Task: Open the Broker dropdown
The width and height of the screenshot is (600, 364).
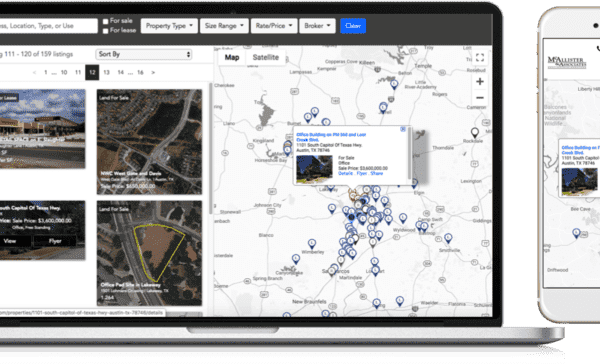Action: 317,26
